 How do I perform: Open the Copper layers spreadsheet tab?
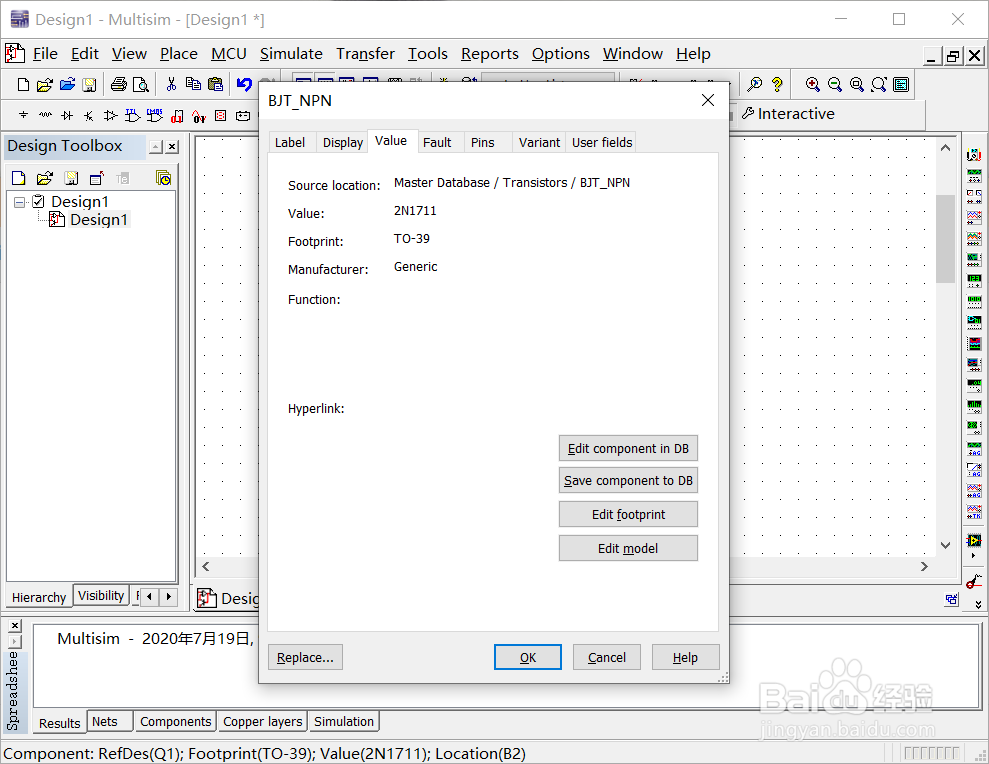(262, 722)
